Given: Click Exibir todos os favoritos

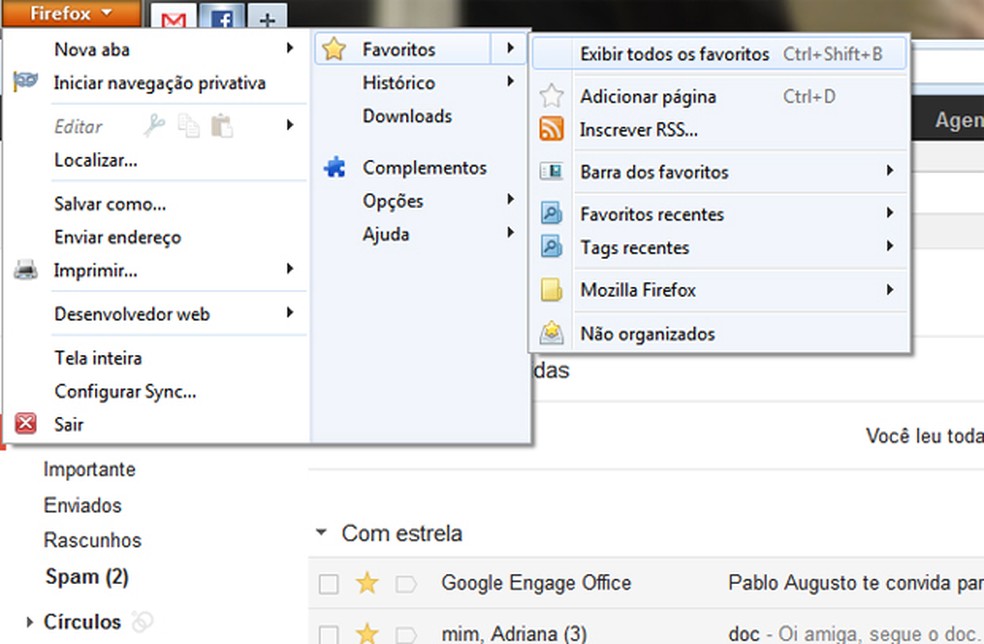Looking at the screenshot, I should coord(671,54).
